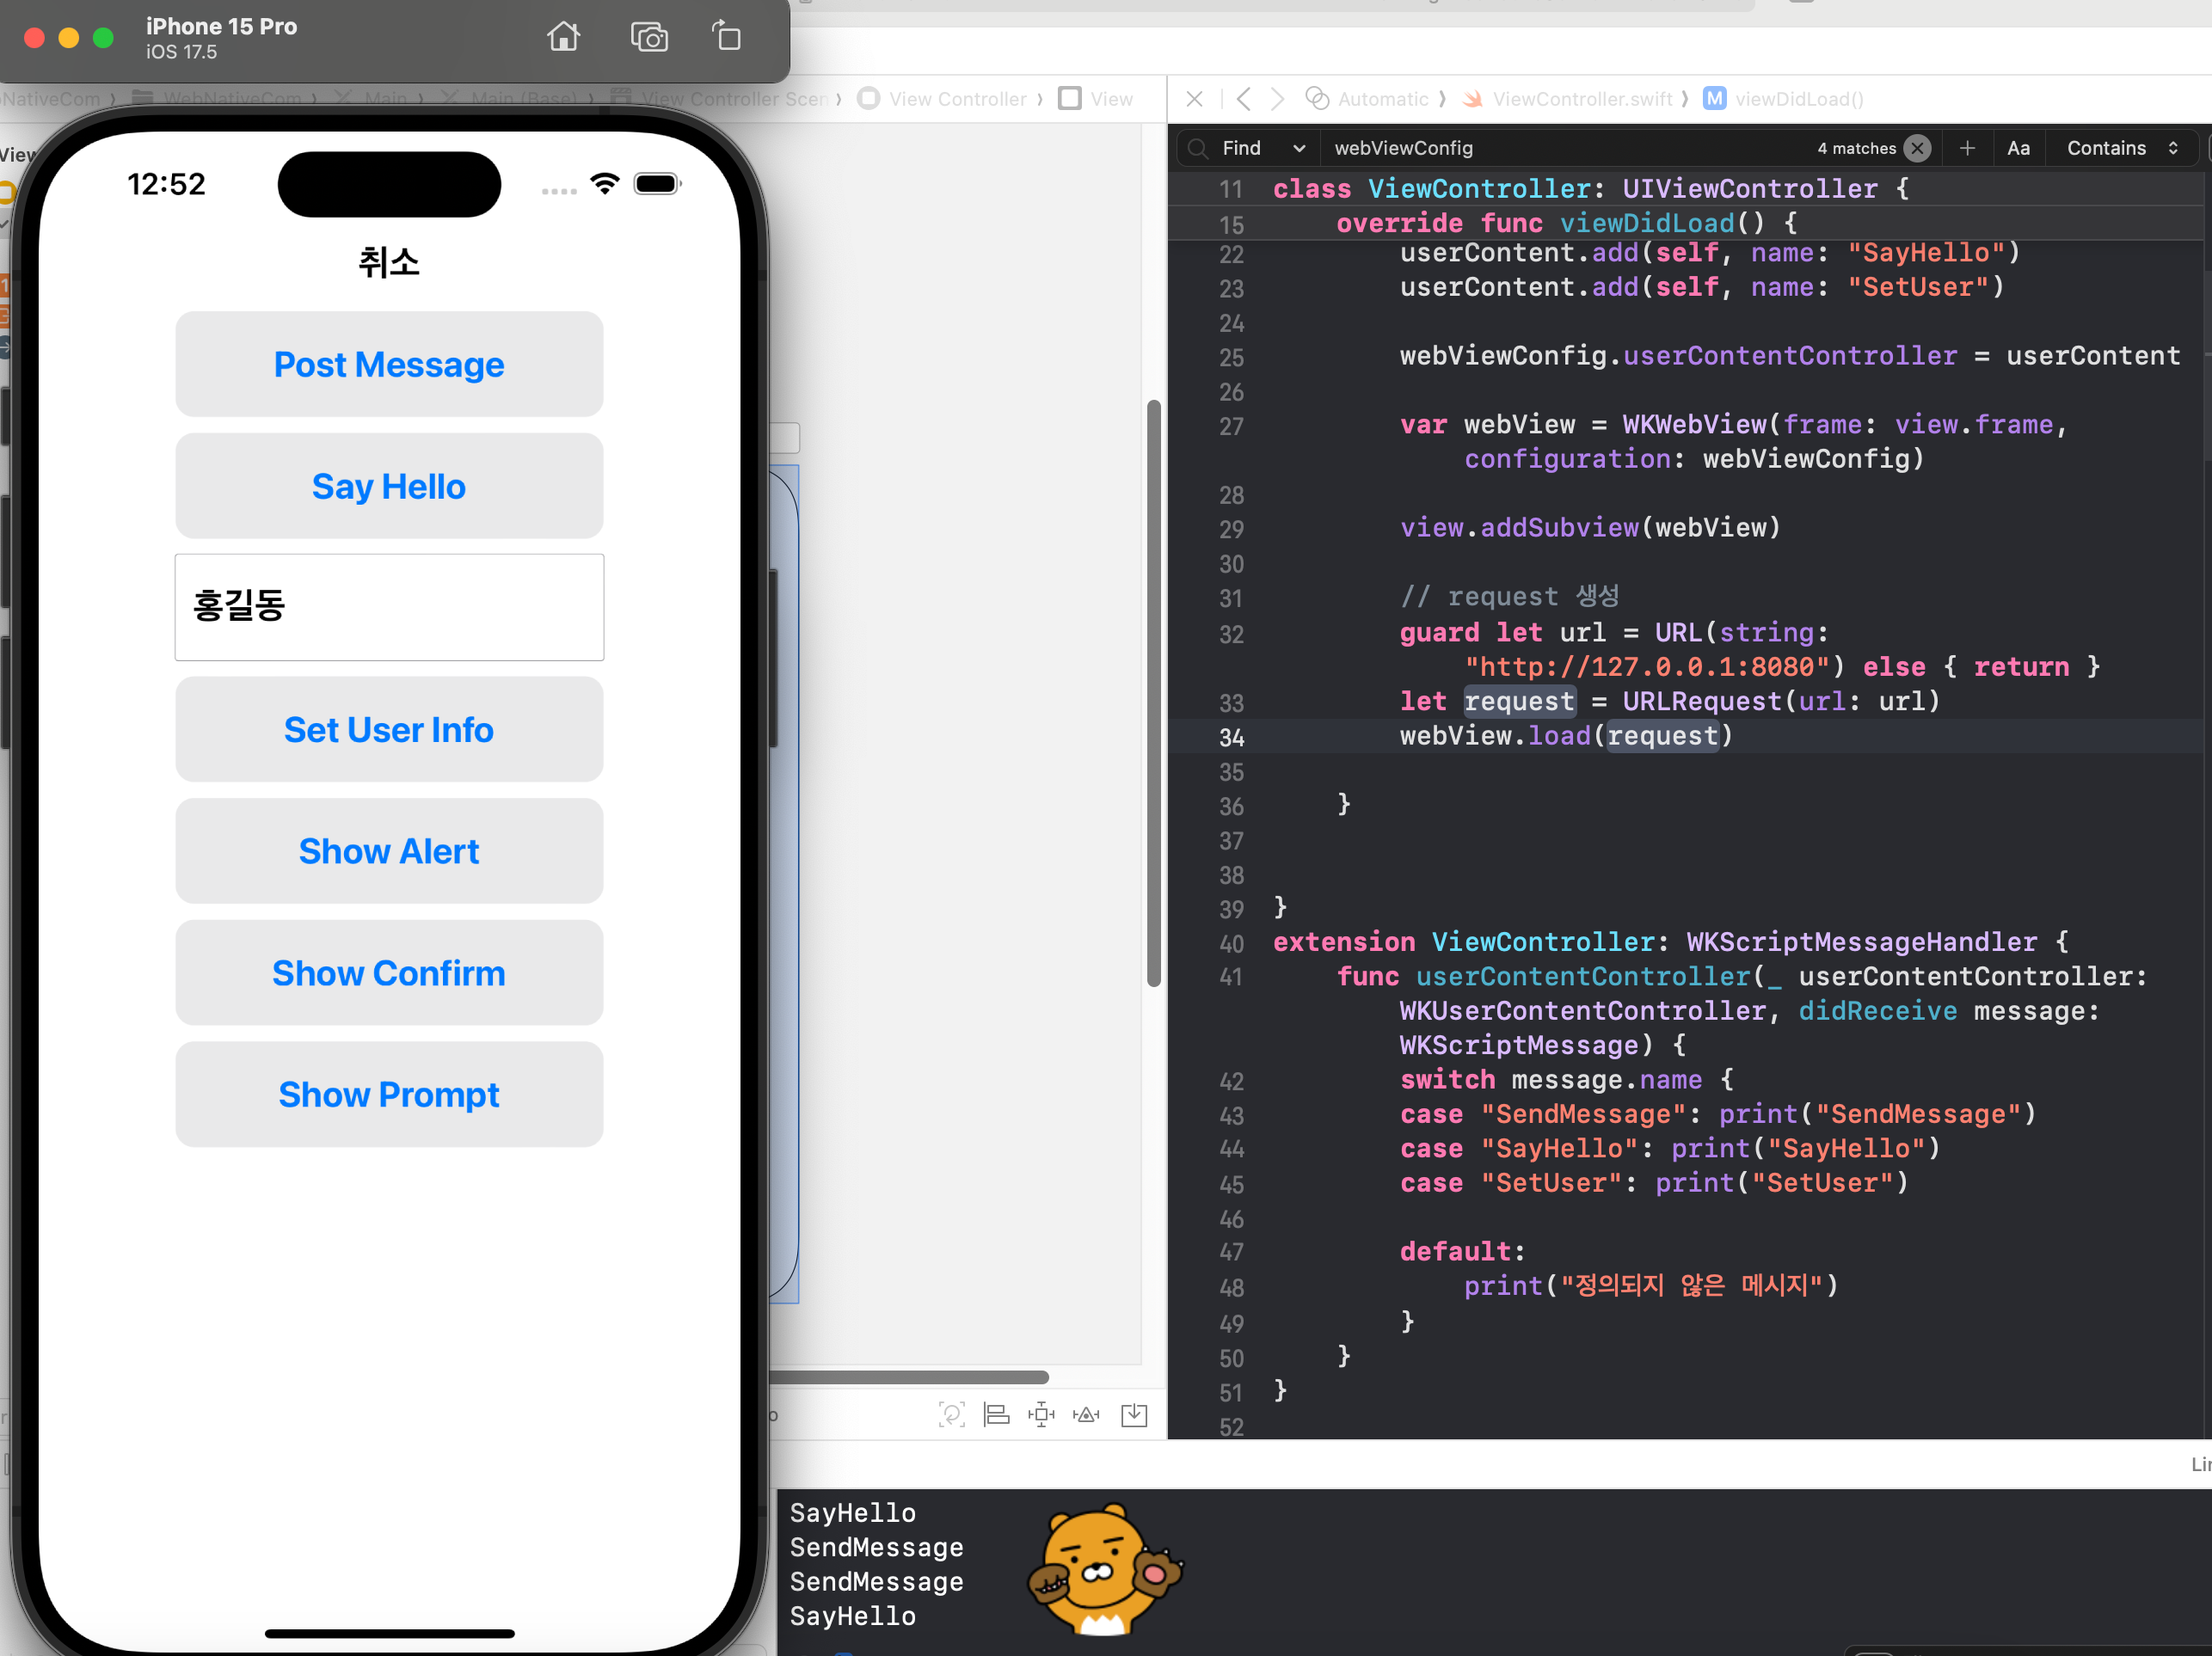The width and height of the screenshot is (2212, 1656).
Task: Go back in editor history
Action: click(x=1243, y=99)
